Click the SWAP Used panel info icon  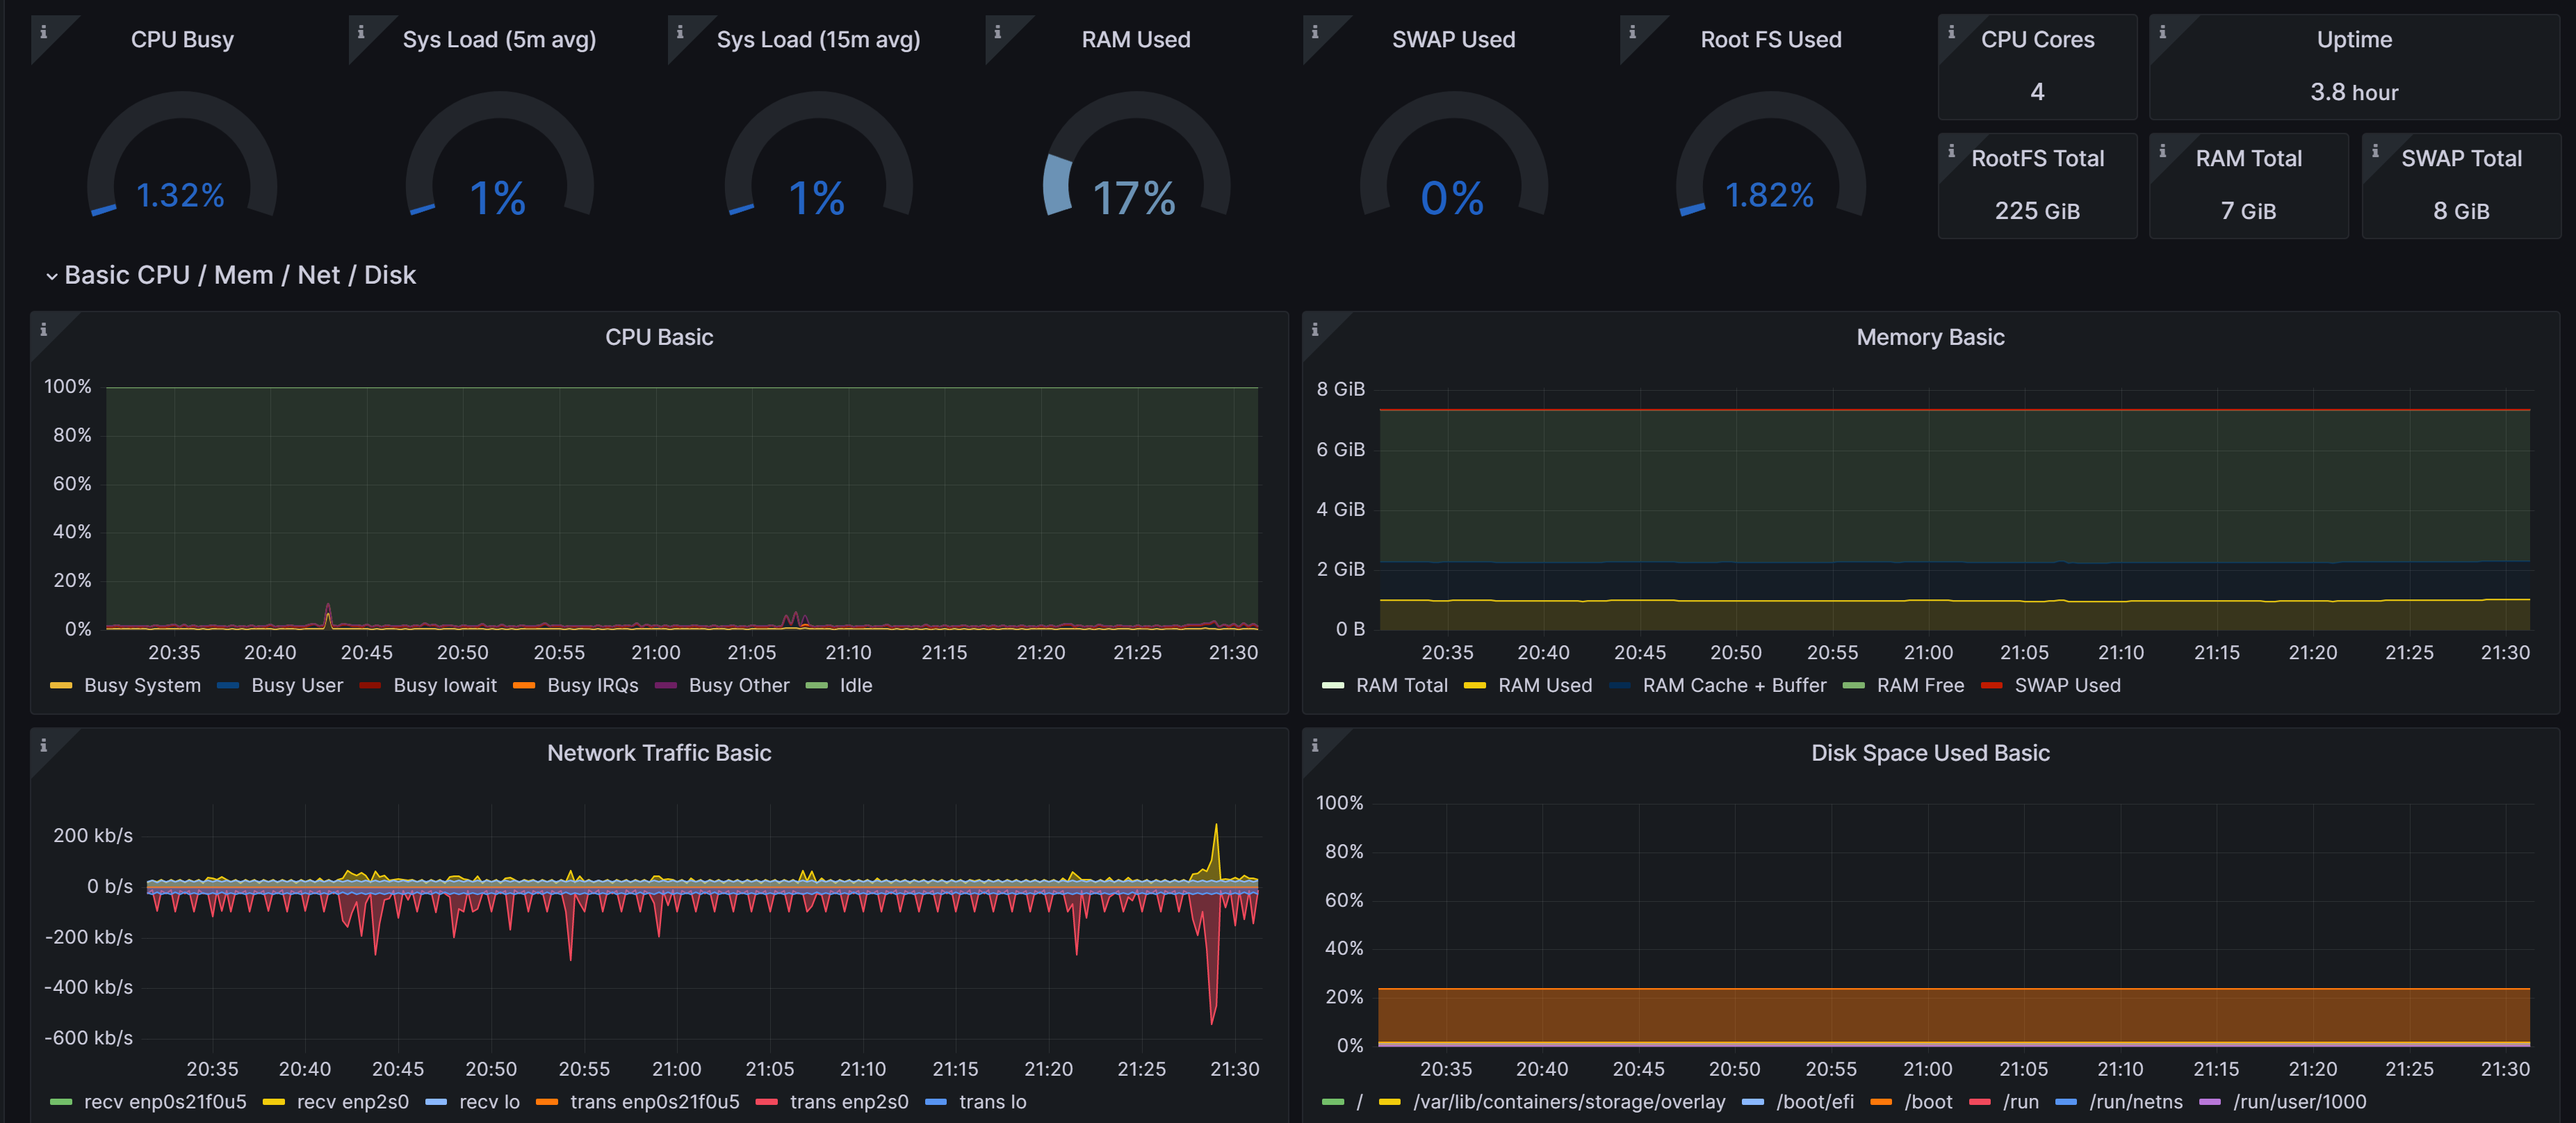1315,32
